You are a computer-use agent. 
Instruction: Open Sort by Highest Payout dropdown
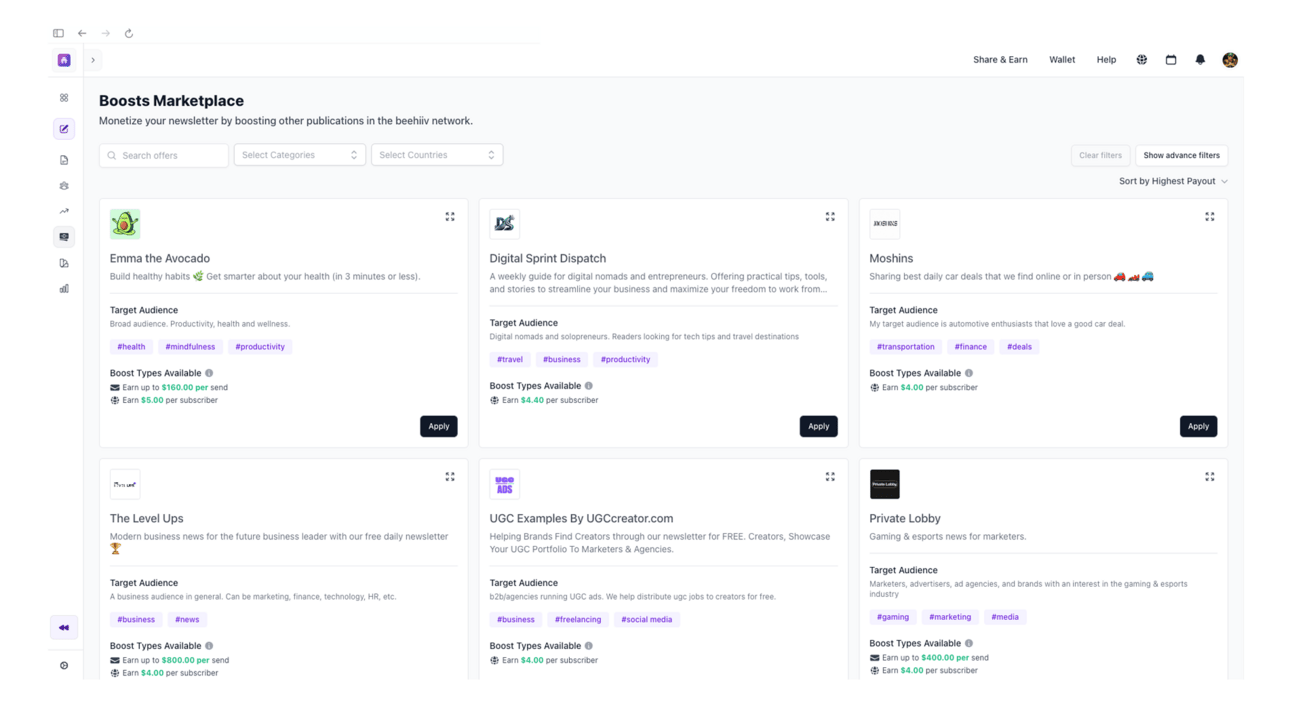(x=1173, y=181)
